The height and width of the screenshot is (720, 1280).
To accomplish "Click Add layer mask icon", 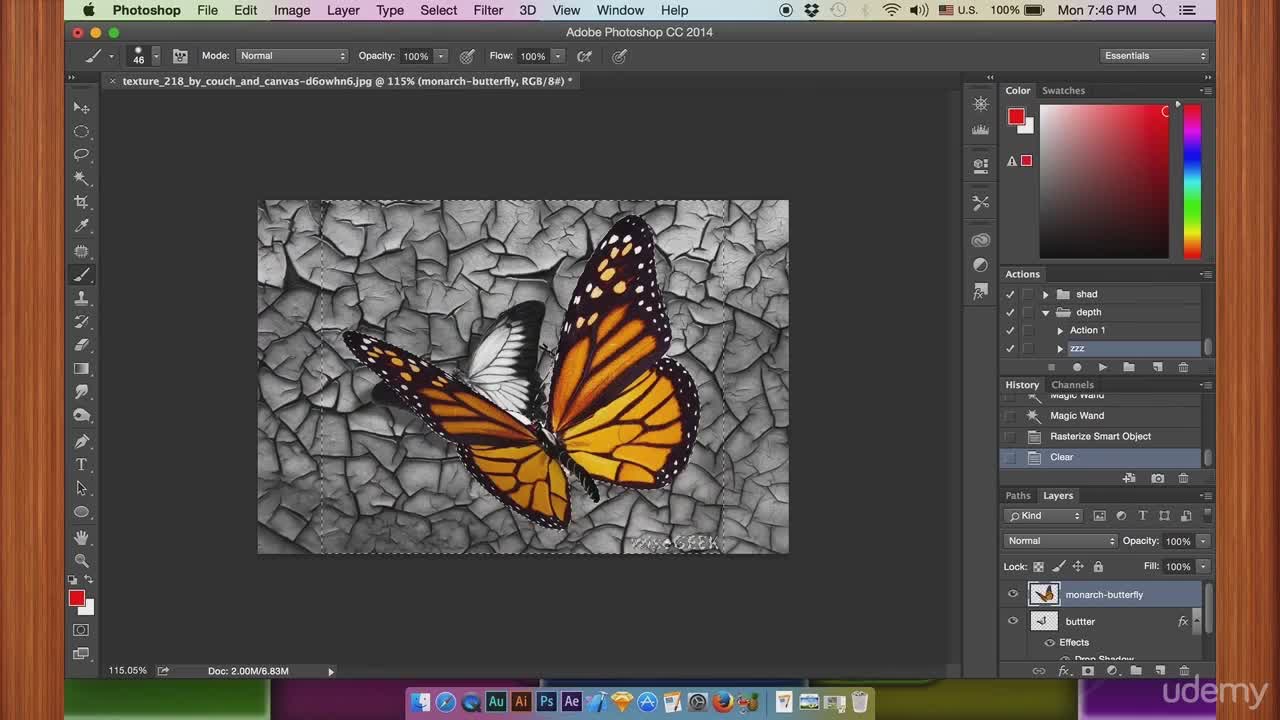I will (1088, 671).
